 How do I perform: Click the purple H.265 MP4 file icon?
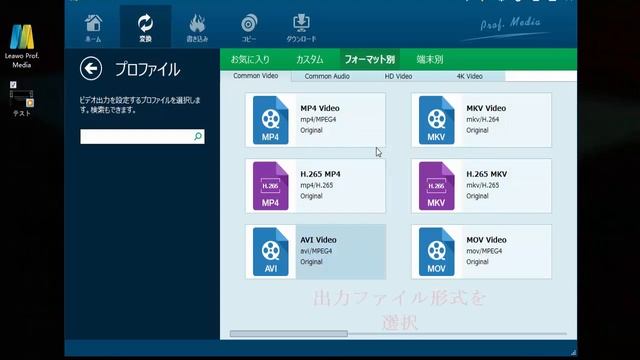point(271,186)
